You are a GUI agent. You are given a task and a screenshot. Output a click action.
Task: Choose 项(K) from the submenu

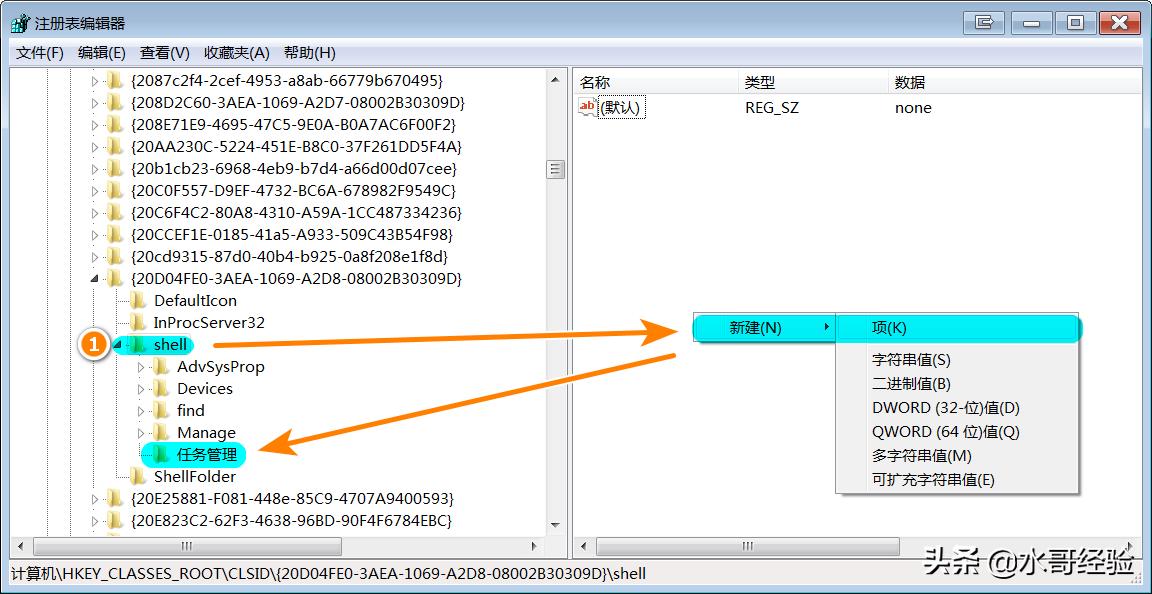[957, 328]
